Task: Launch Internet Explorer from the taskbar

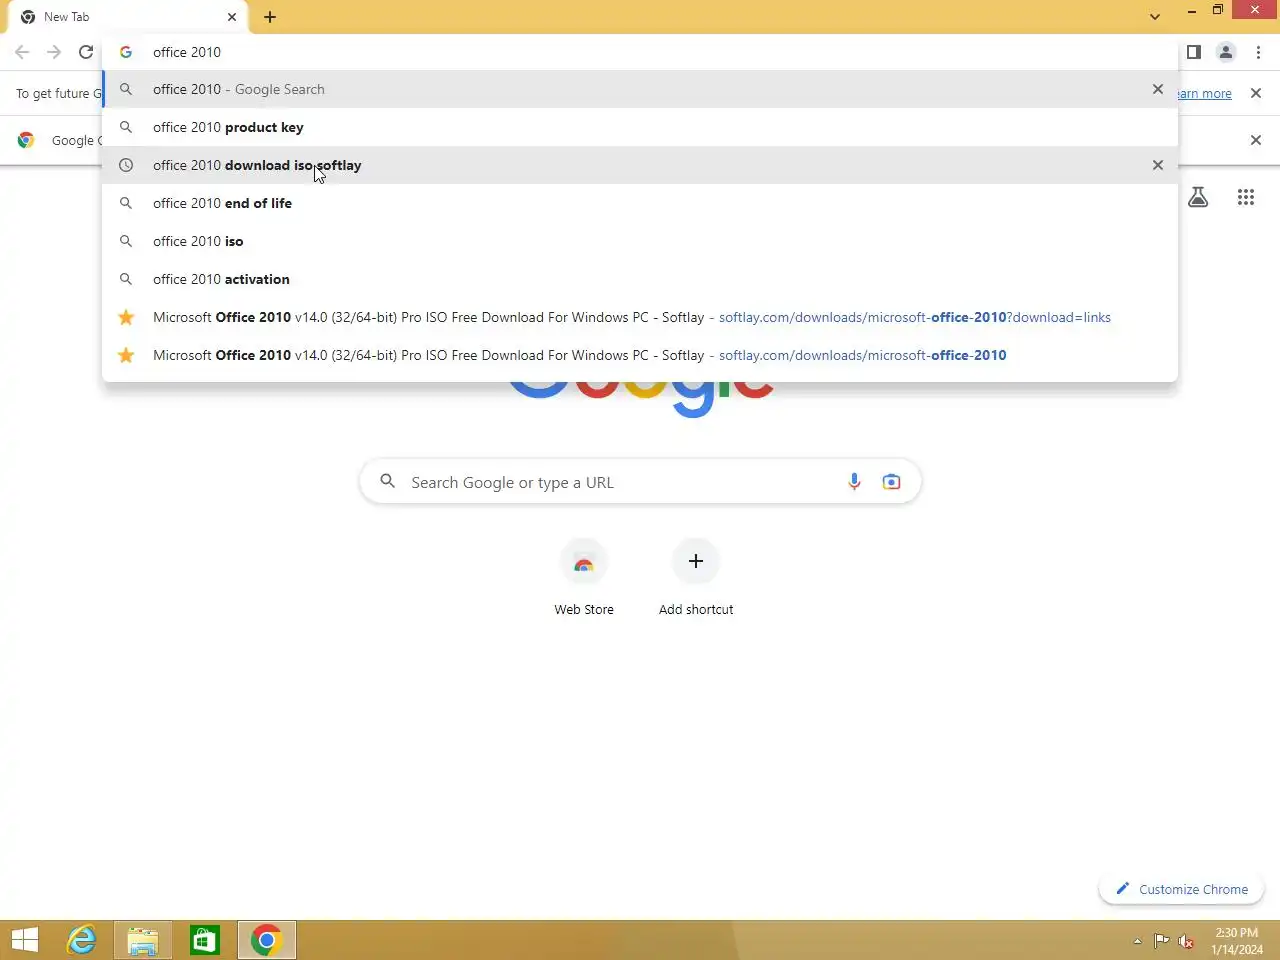Action: (x=81, y=940)
